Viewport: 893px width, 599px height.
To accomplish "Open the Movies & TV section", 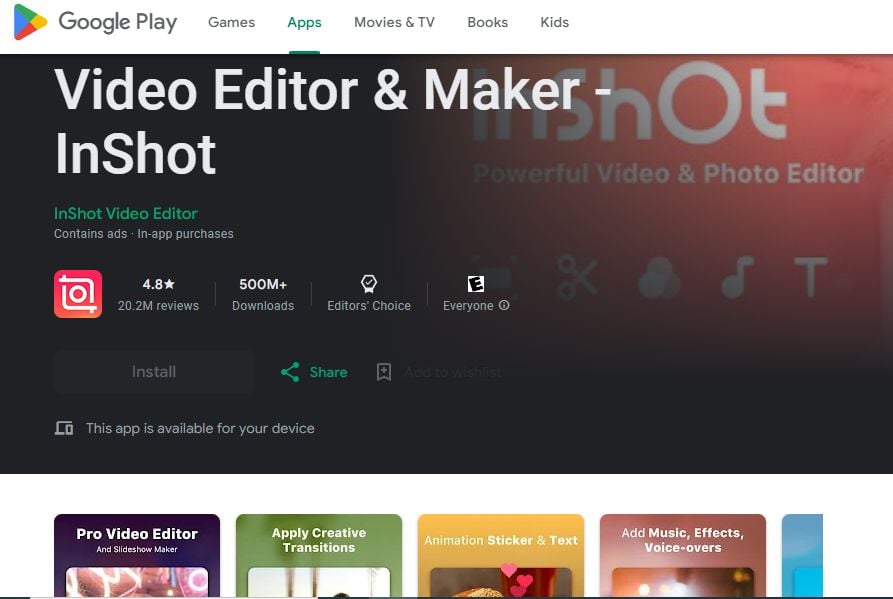I will pos(394,22).
